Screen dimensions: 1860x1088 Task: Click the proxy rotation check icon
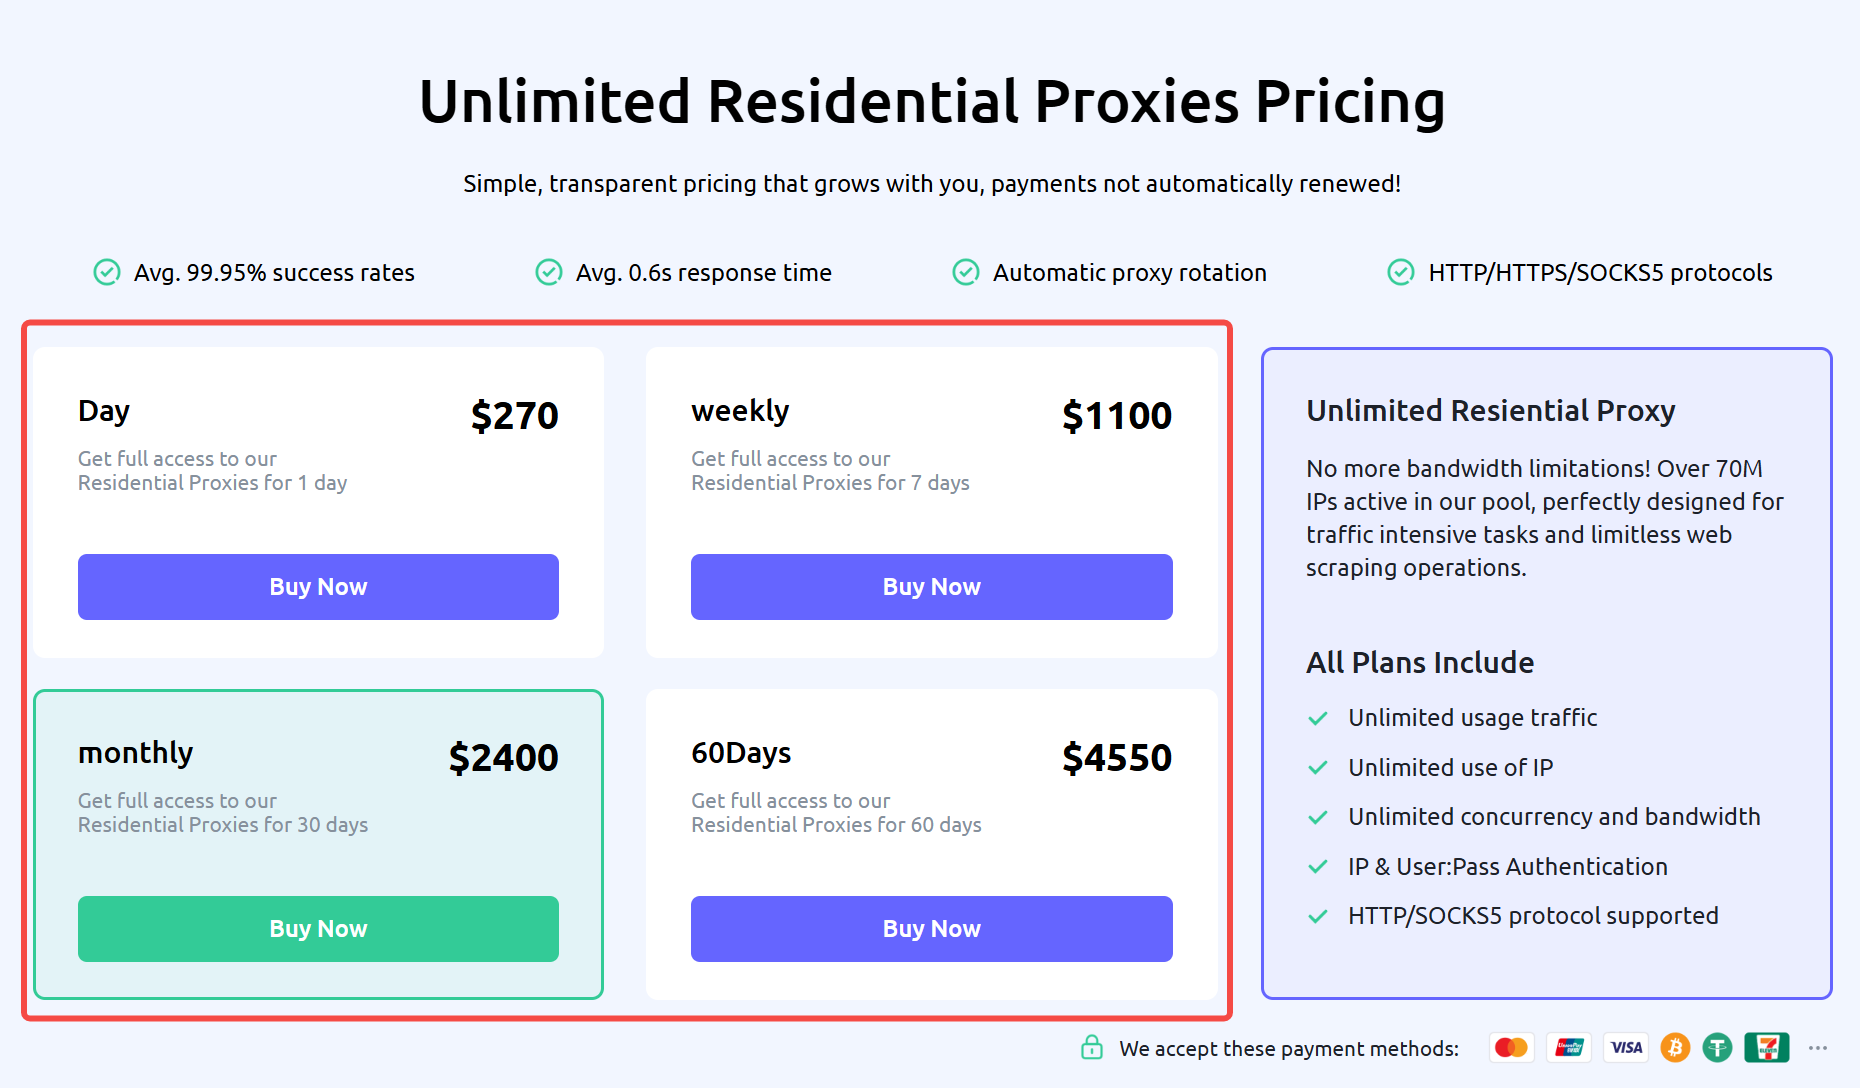point(965,272)
